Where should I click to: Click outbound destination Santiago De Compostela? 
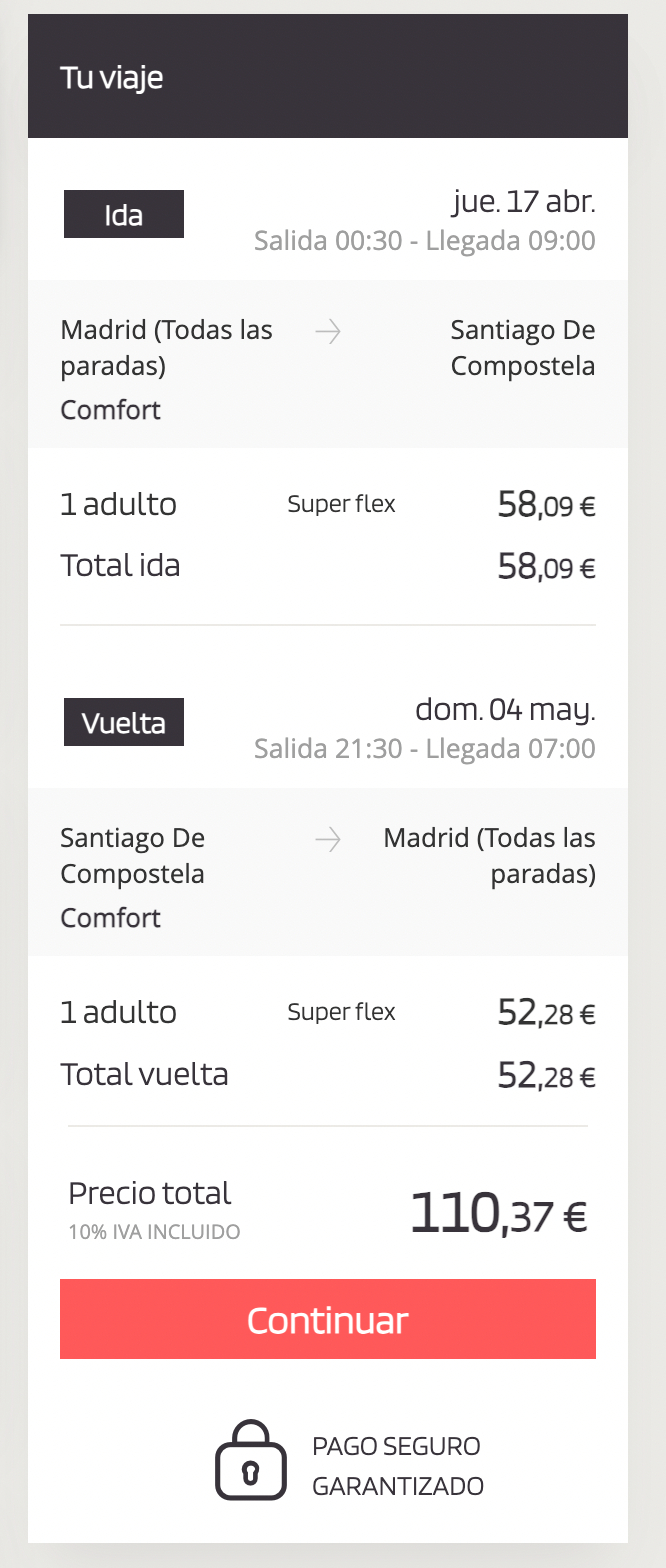coord(522,347)
